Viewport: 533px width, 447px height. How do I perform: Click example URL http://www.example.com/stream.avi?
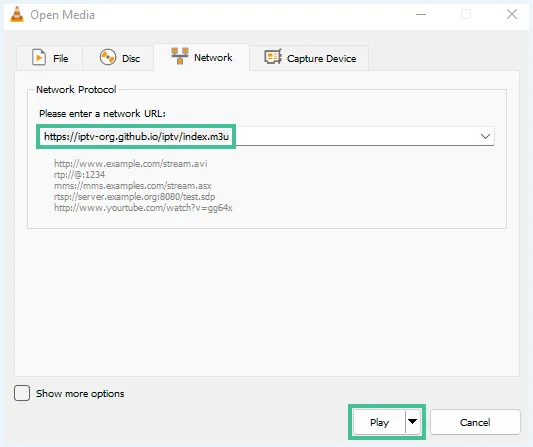coord(131,164)
